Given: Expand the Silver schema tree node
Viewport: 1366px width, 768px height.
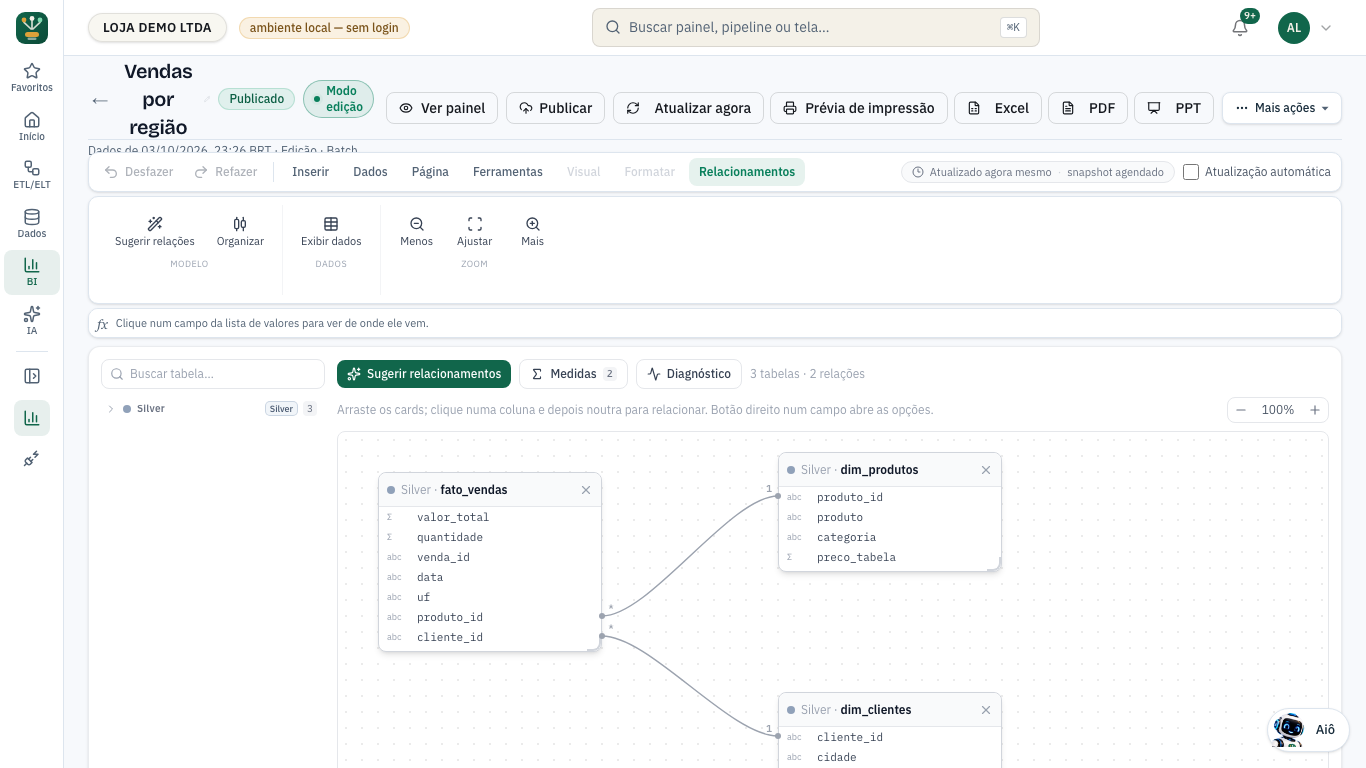Looking at the screenshot, I should coord(111,409).
